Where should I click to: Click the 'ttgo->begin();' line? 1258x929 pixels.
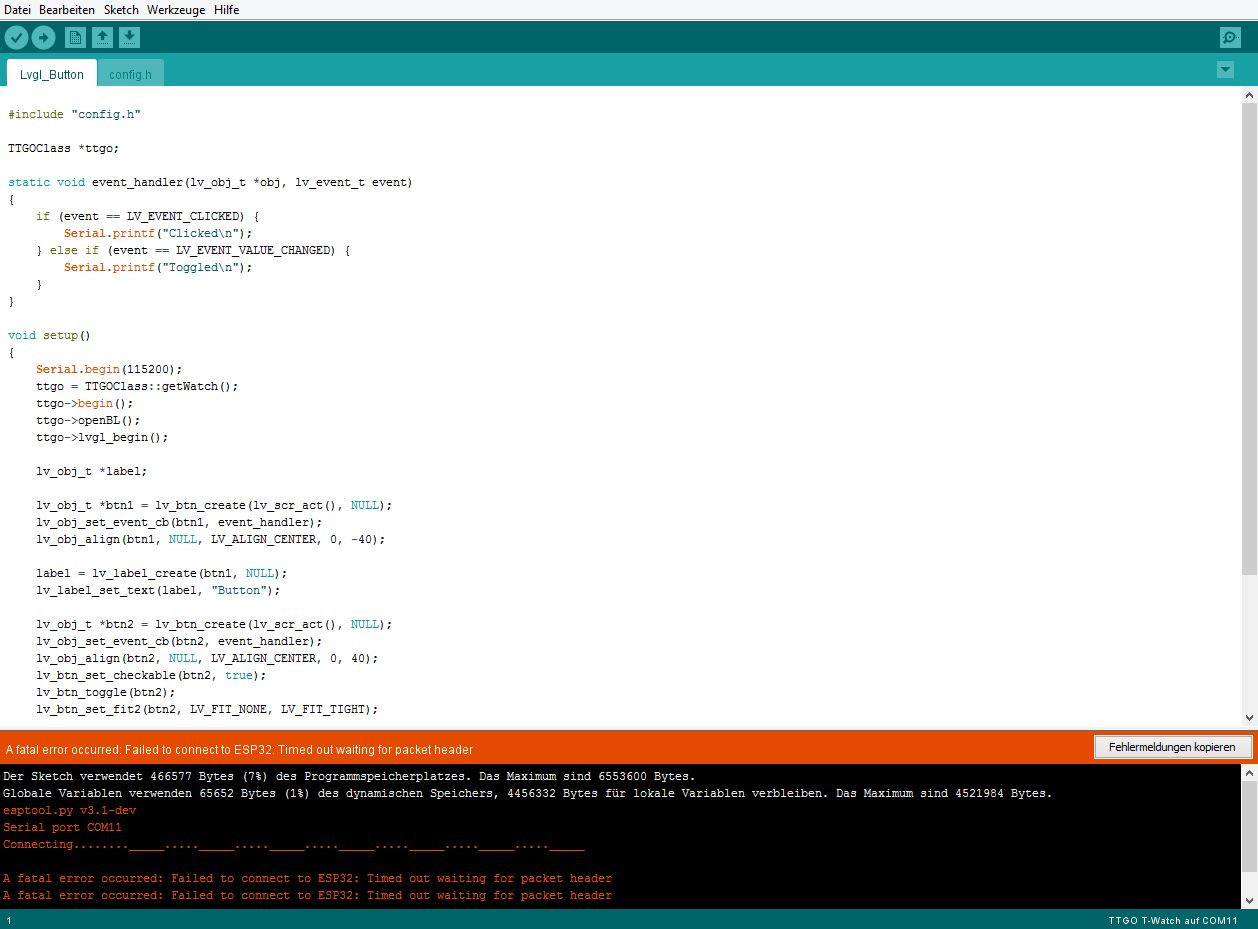[x=84, y=403]
